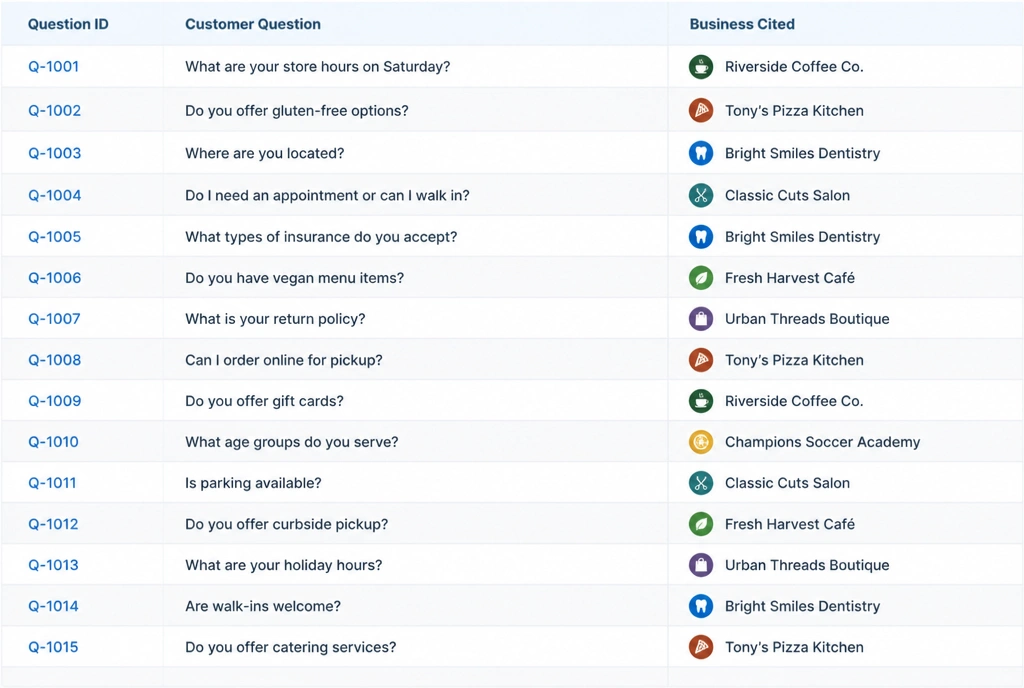
Task: Click the pizza slice icon in row Q-1002
Action: 701,110
